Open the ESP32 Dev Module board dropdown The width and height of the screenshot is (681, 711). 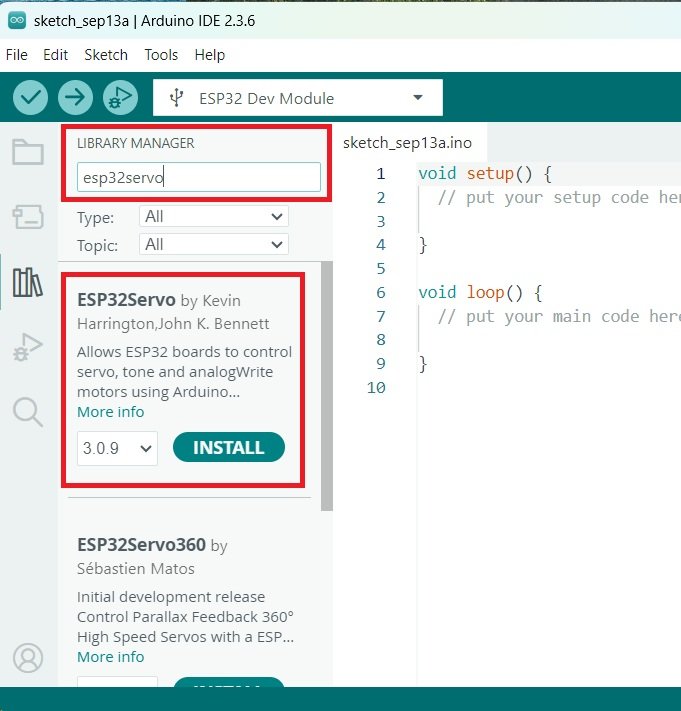pyautogui.click(x=298, y=97)
